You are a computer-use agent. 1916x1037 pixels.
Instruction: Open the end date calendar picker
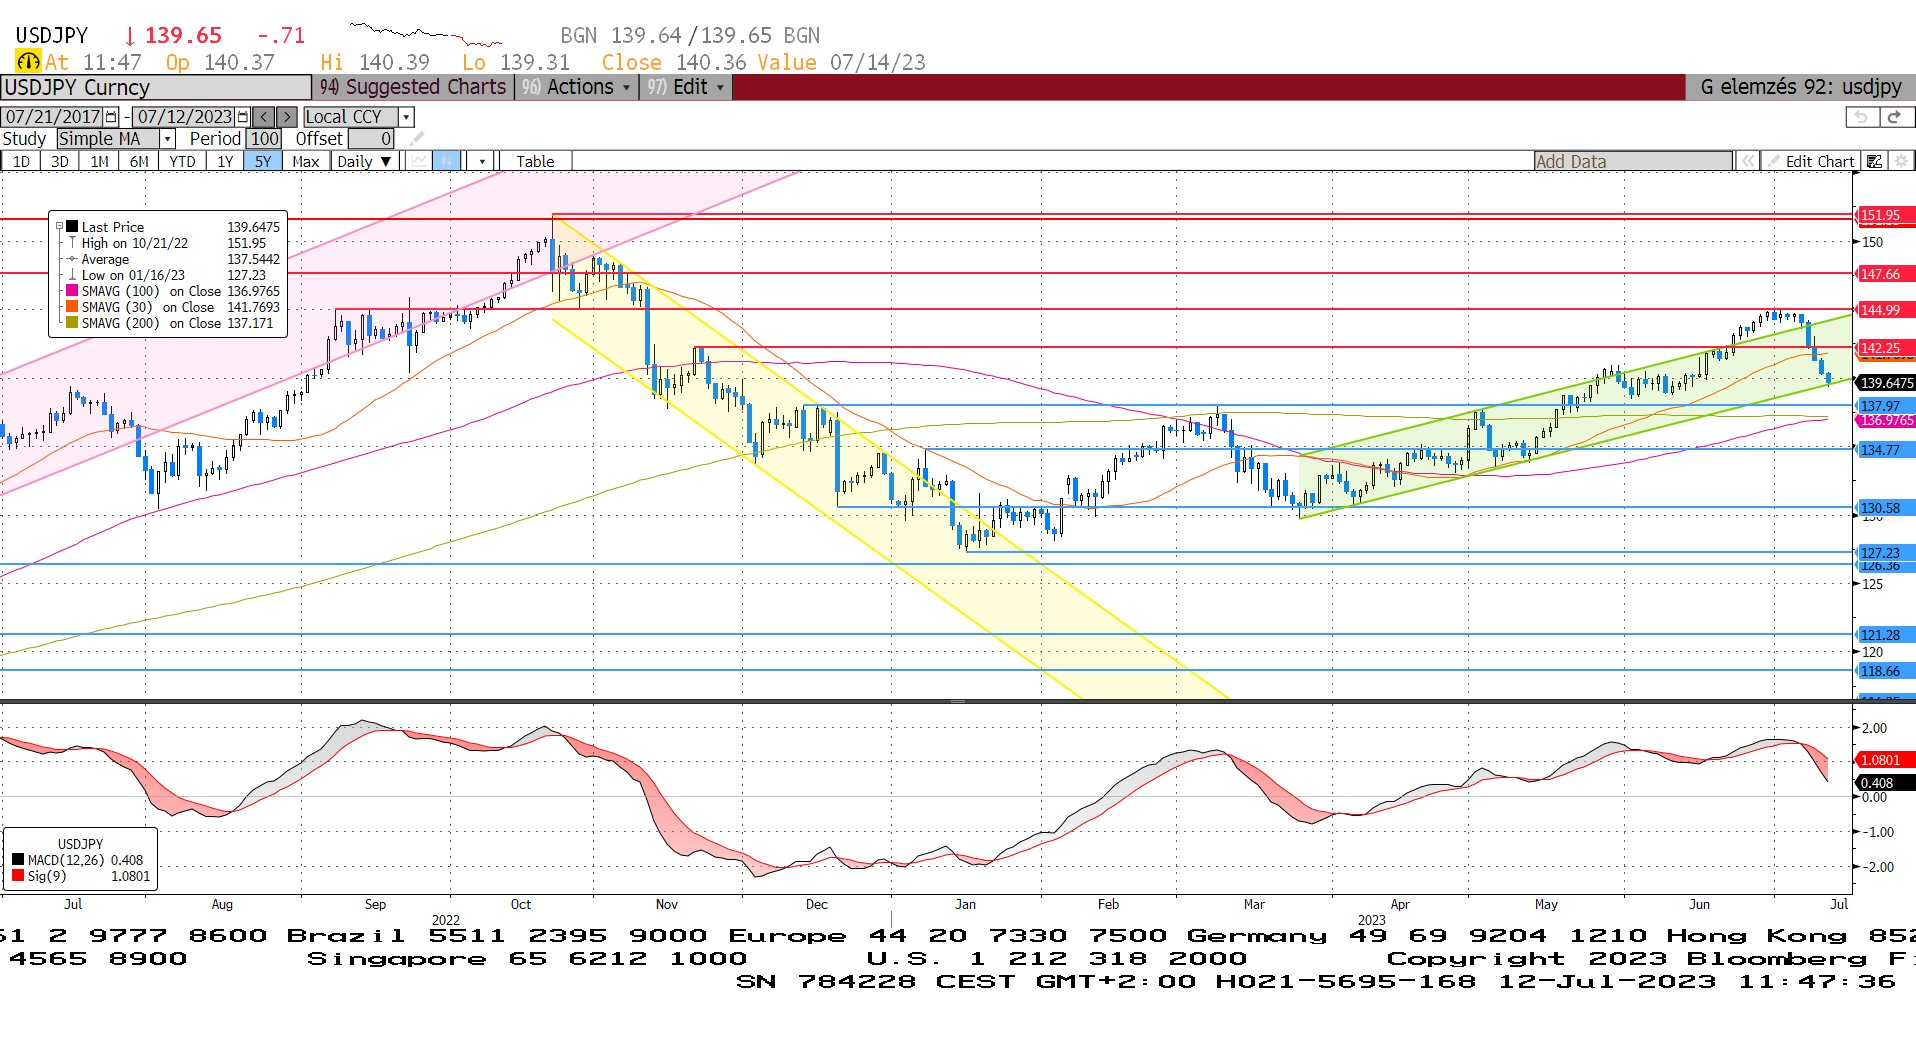click(x=242, y=117)
